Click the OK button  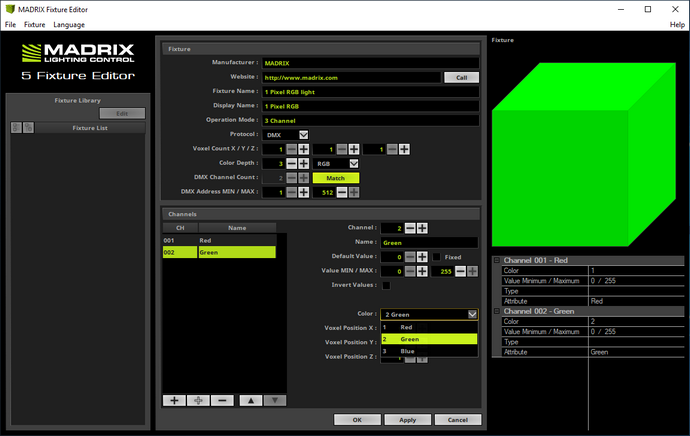click(x=357, y=420)
